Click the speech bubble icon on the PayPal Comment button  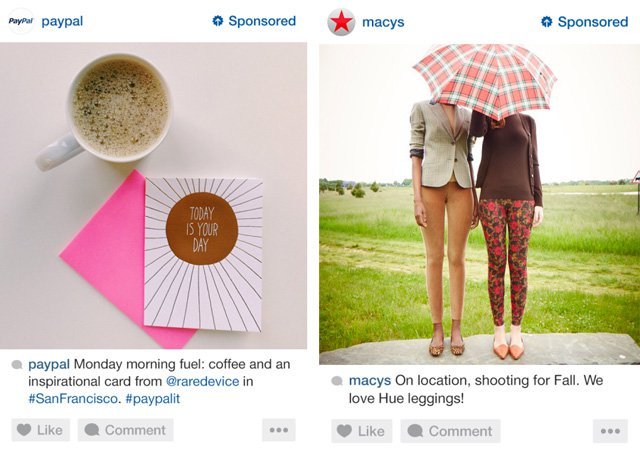(92, 430)
